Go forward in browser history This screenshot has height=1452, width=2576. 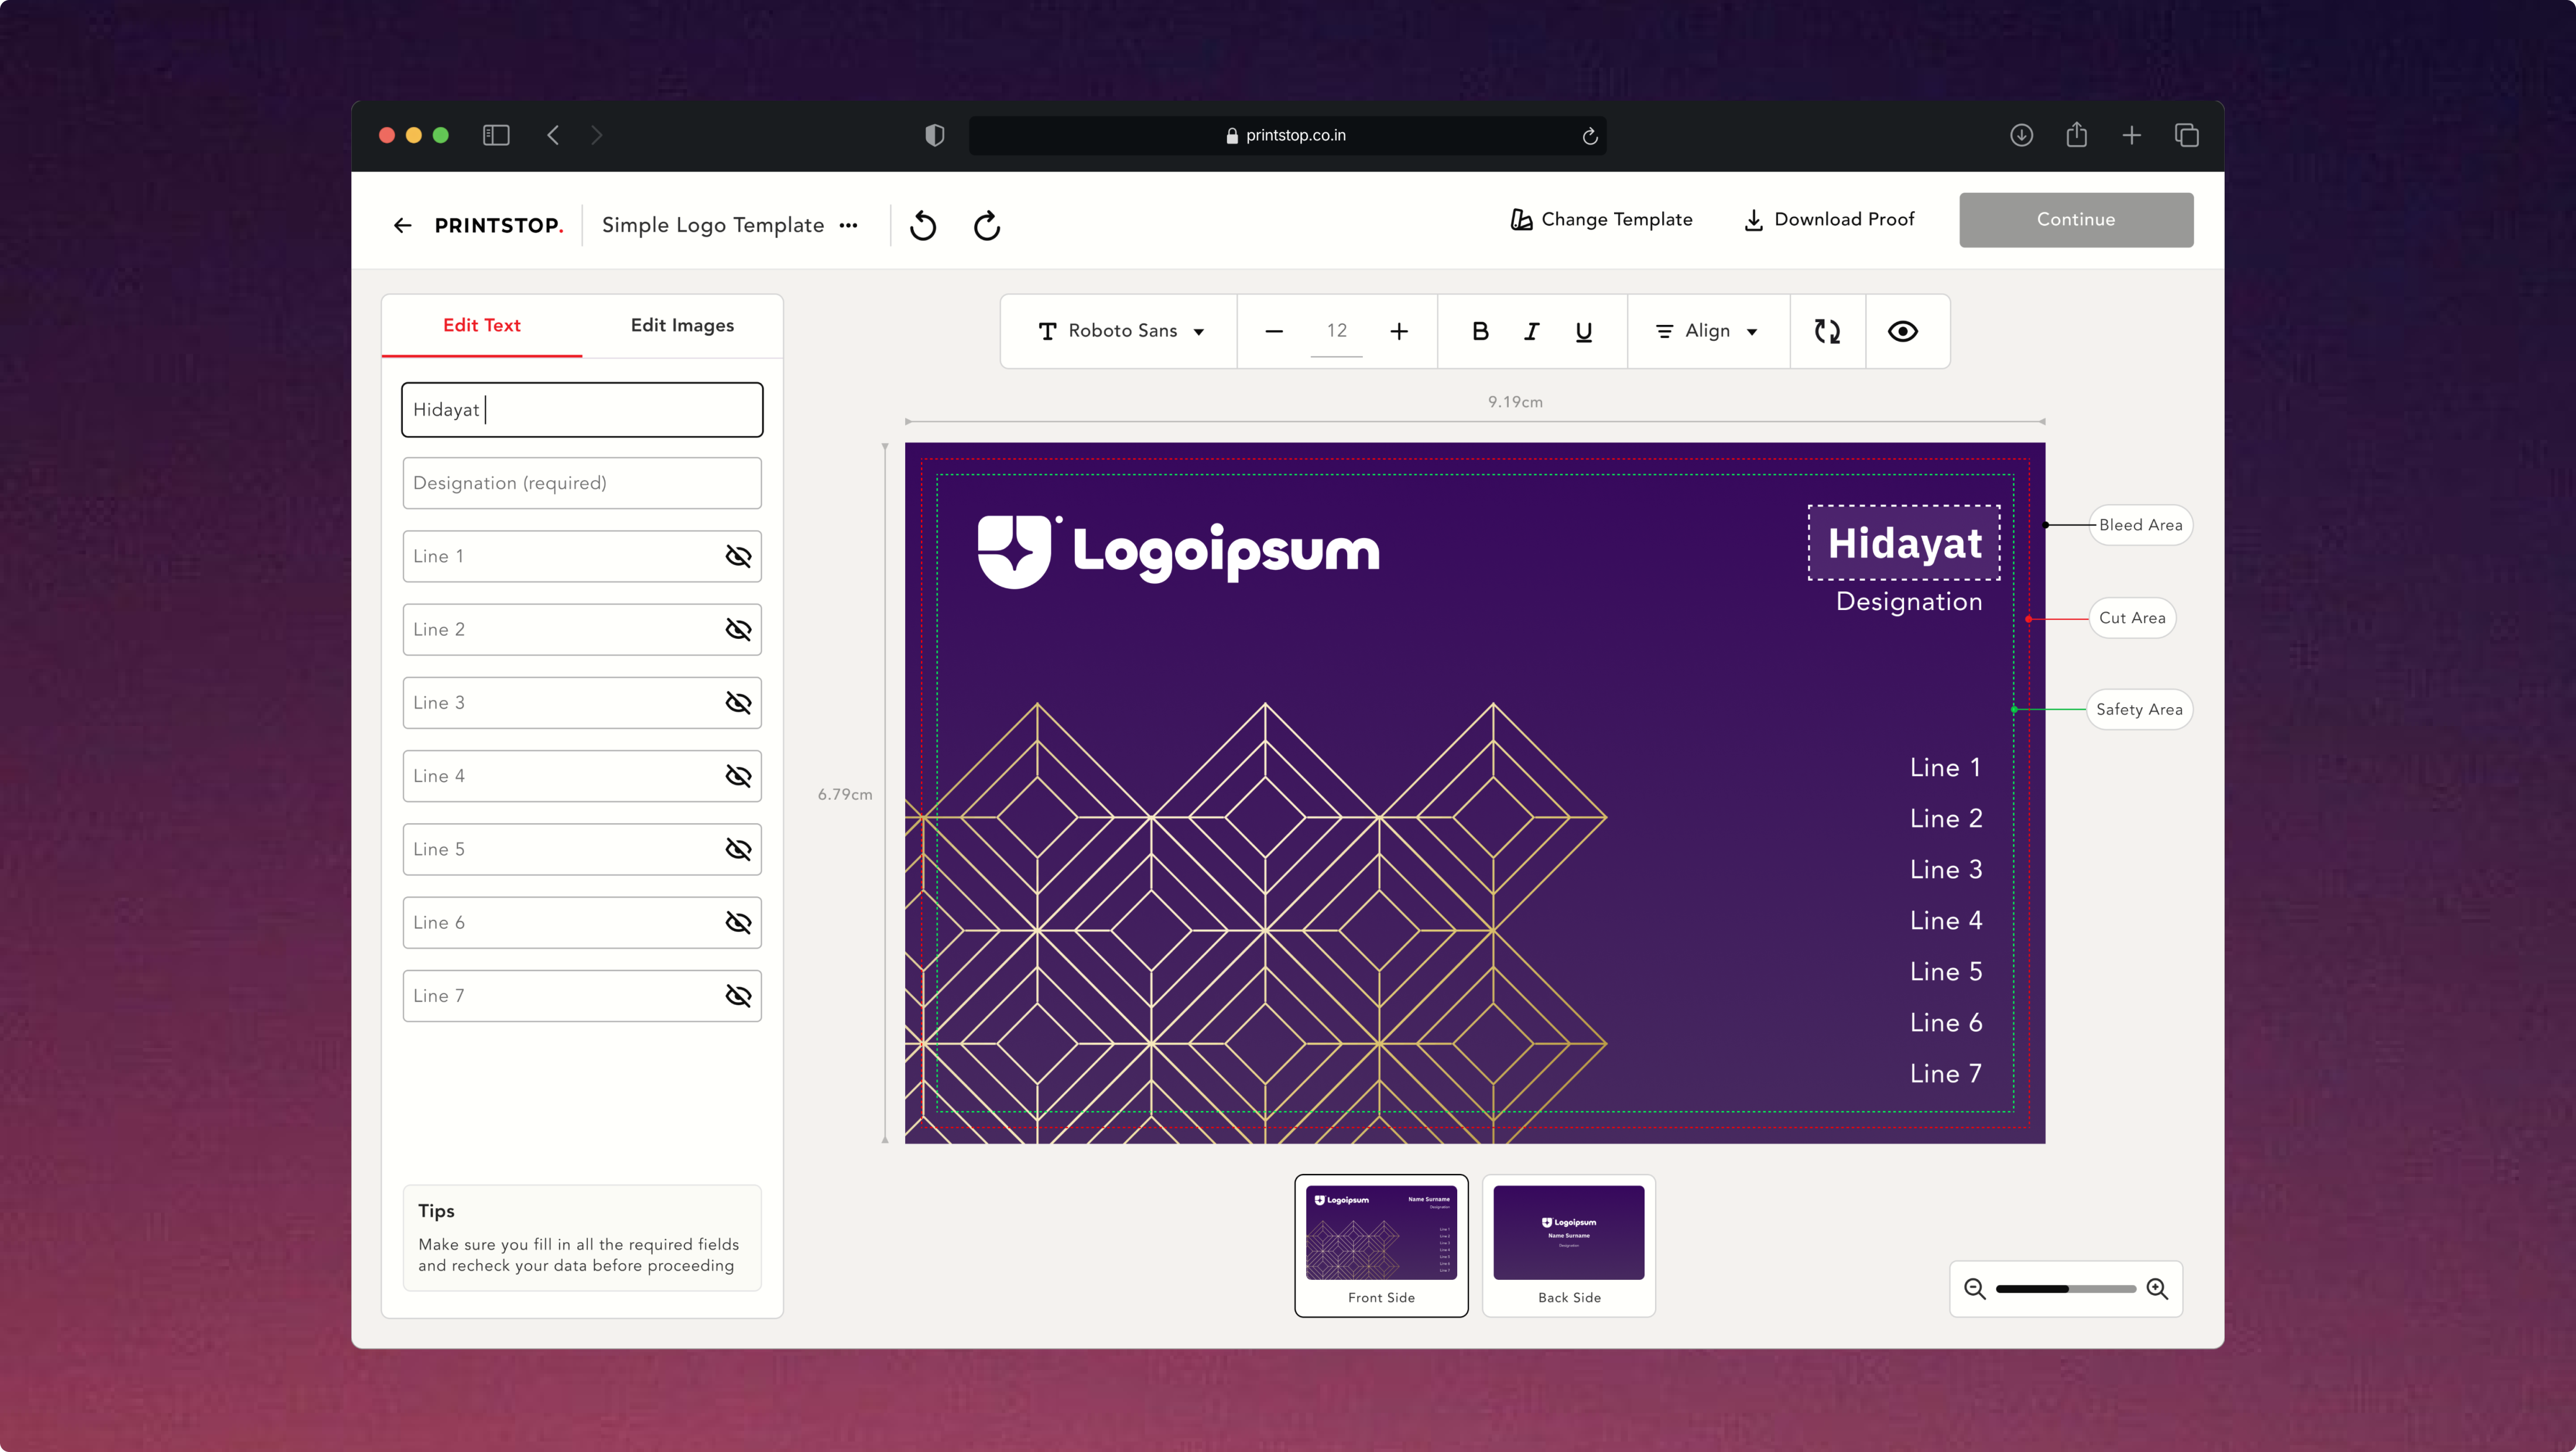(x=597, y=135)
